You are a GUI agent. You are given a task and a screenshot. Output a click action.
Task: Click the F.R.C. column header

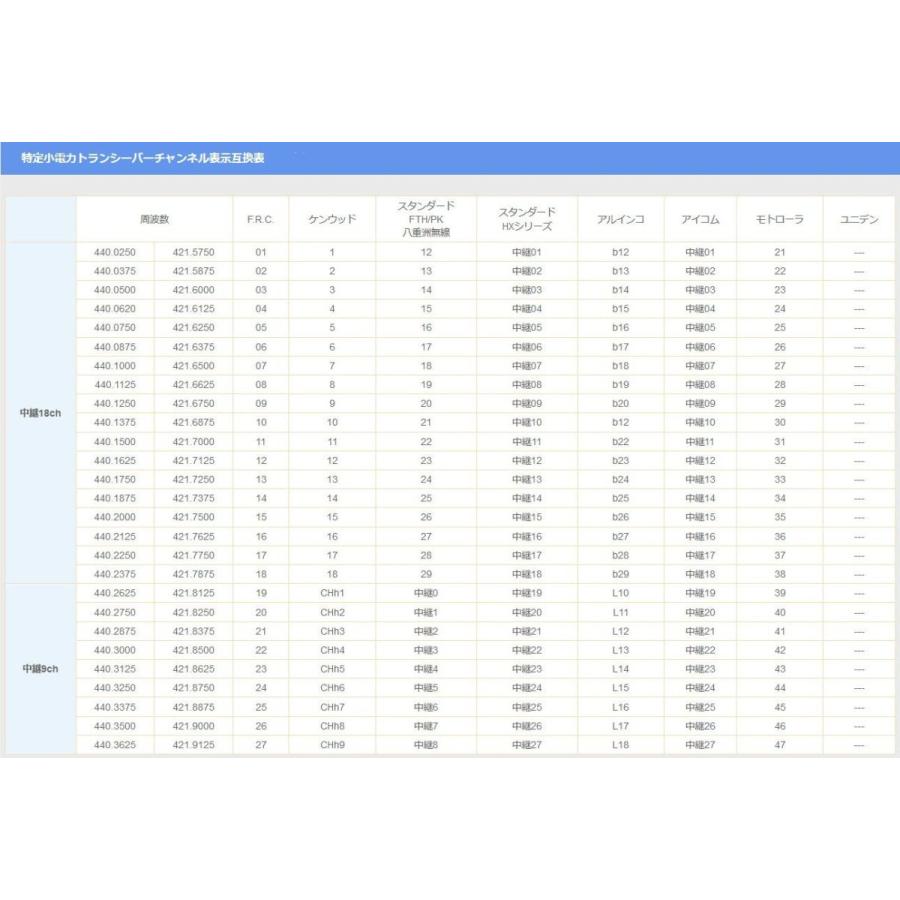pyautogui.click(x=260, y=219)
